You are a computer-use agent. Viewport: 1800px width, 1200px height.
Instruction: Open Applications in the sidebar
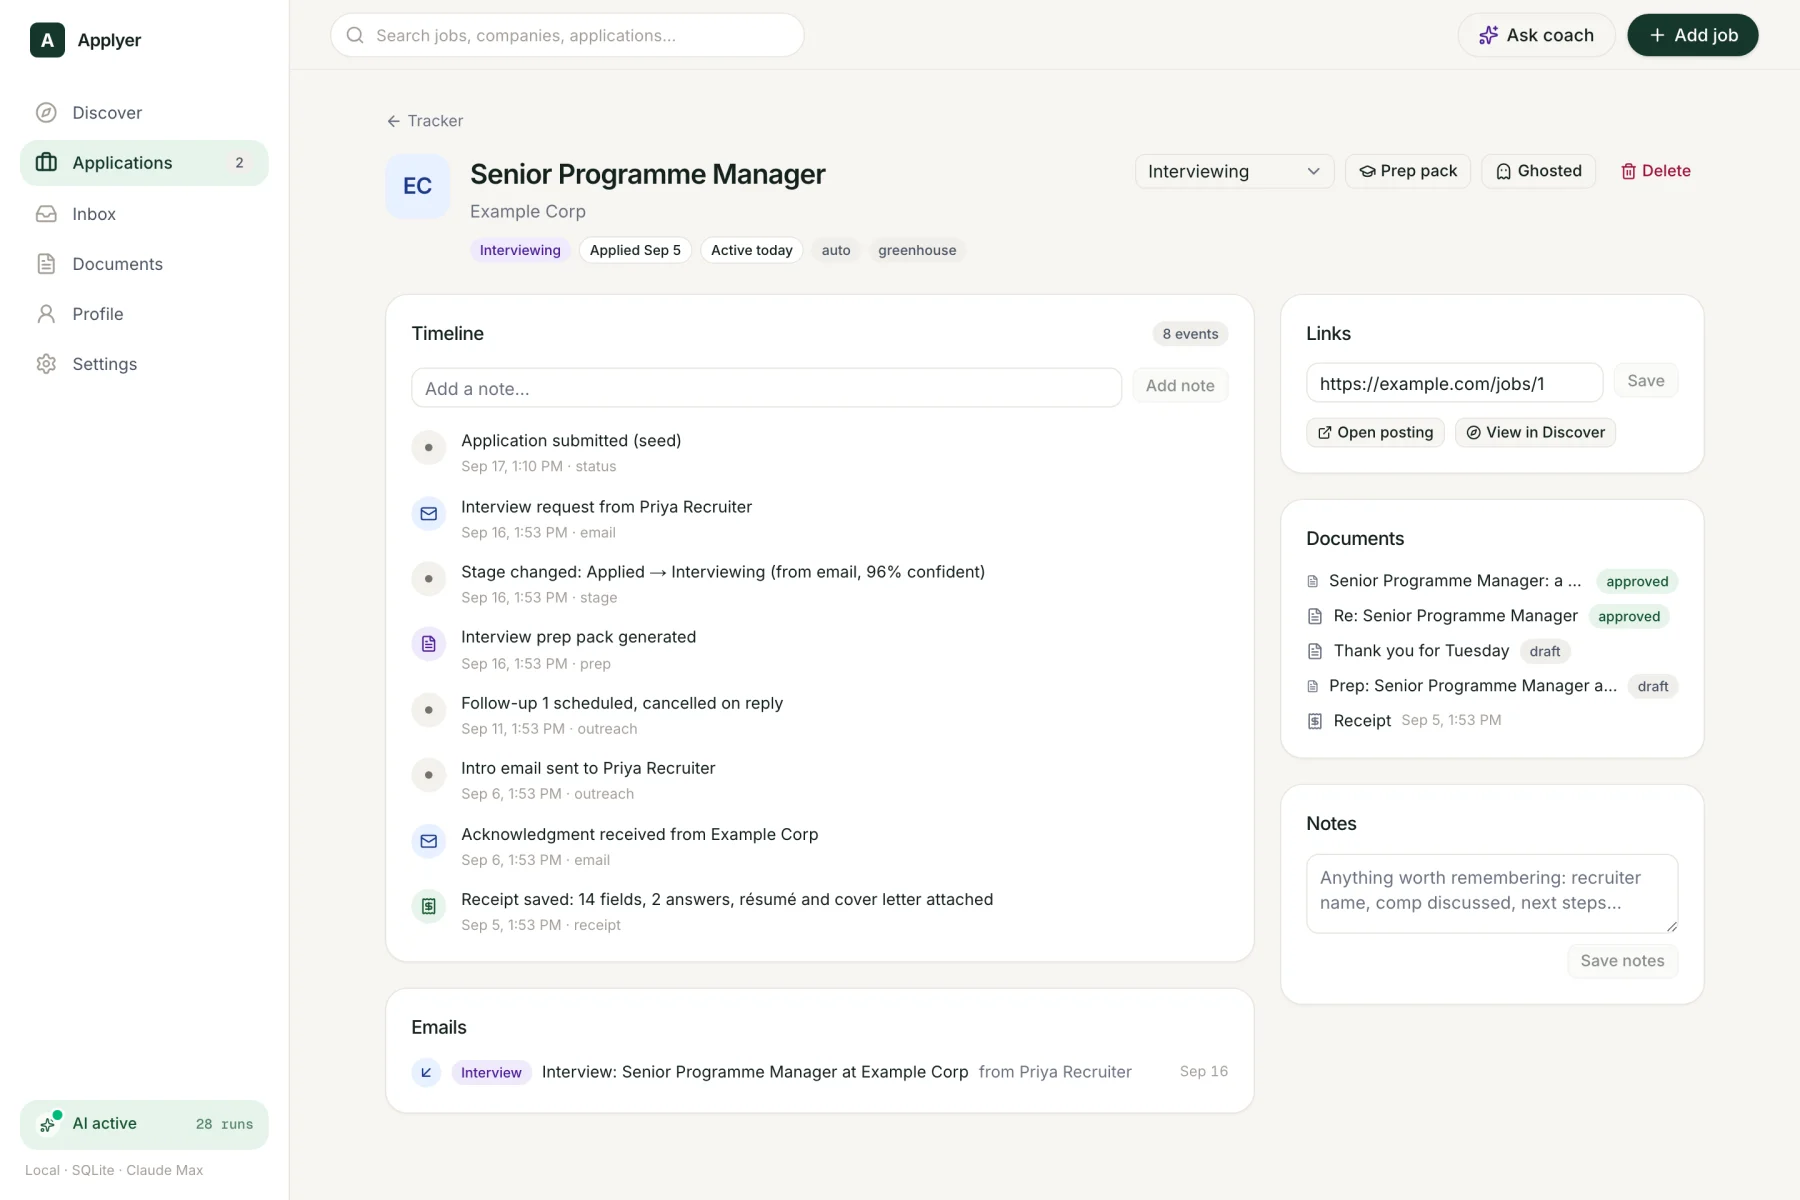[x=144, y=163]
